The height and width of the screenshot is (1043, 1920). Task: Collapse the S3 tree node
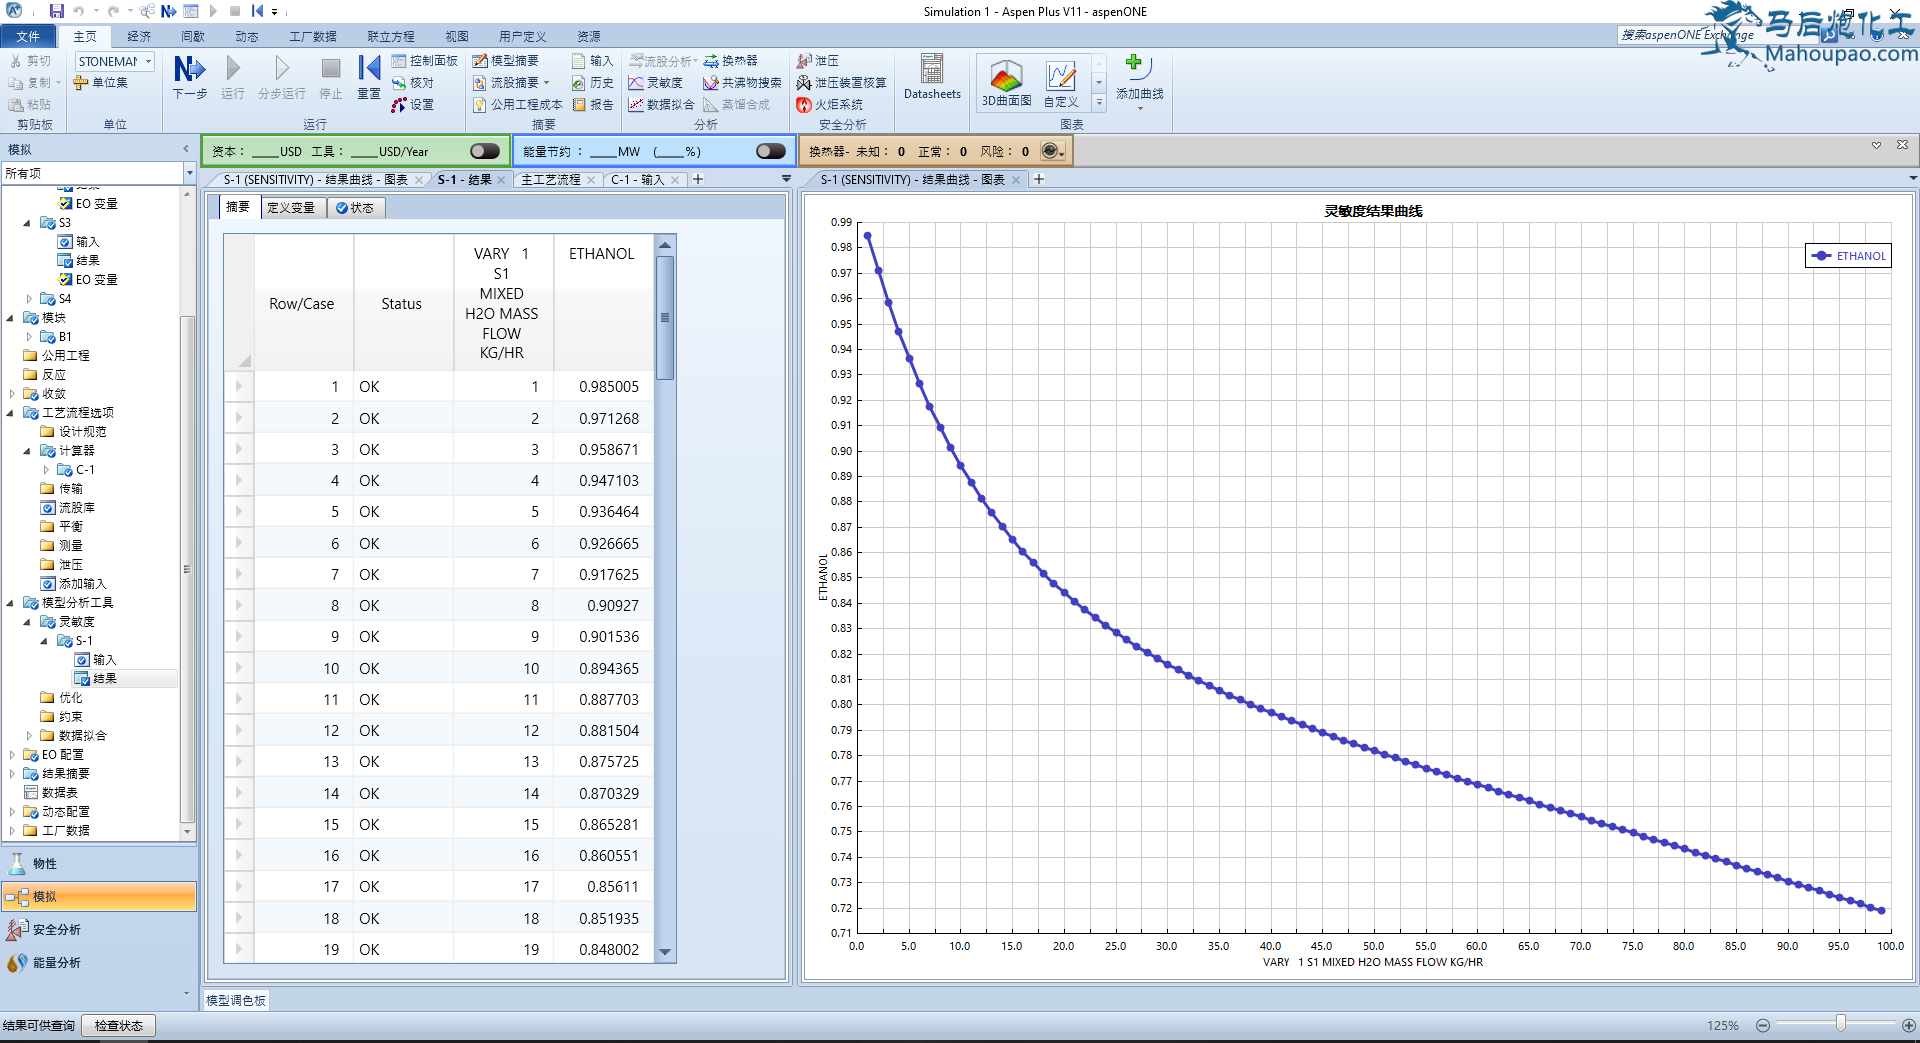point(27,223)
